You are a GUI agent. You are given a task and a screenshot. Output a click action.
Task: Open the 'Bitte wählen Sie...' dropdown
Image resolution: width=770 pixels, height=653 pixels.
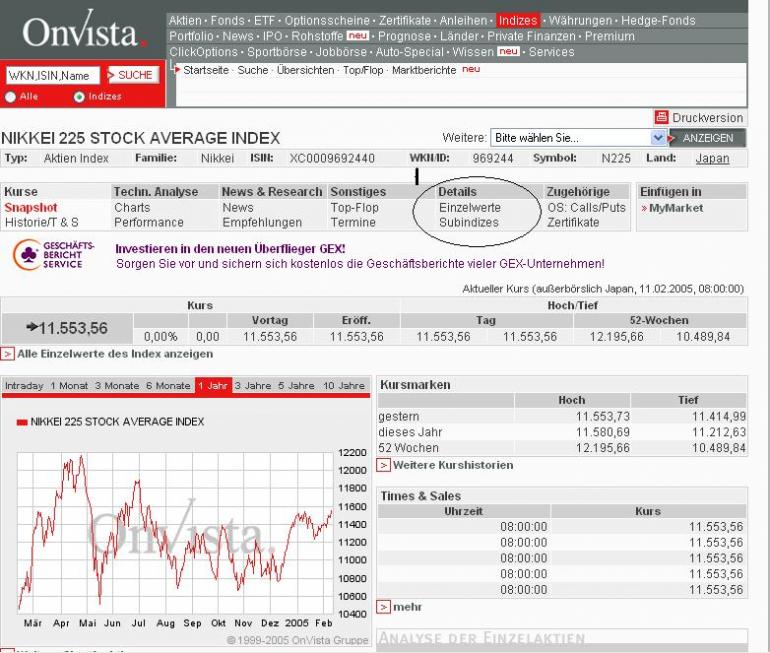click(x=578, y=138)
